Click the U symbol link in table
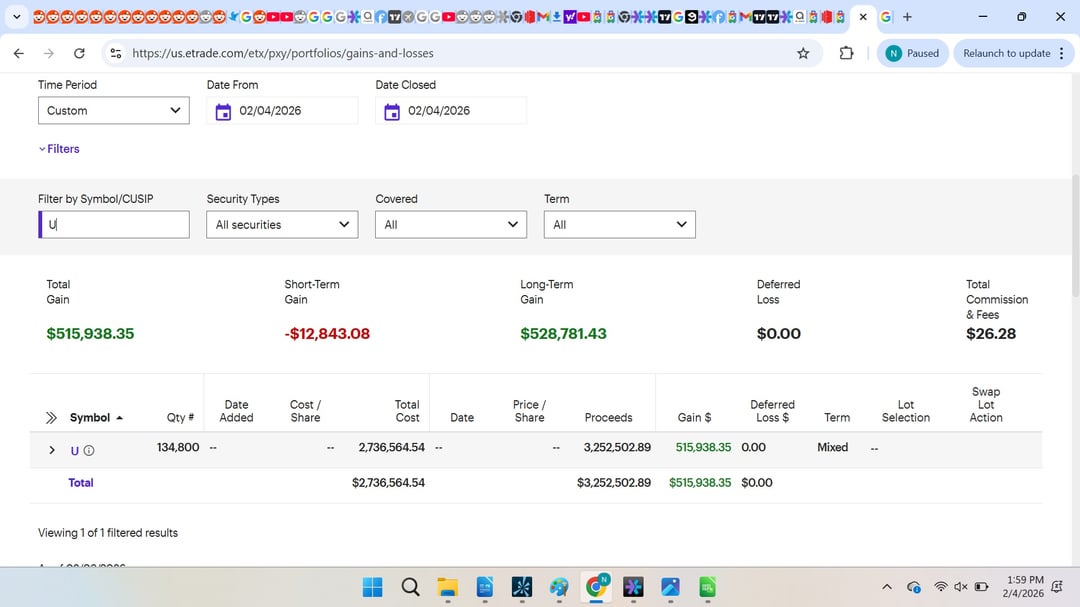 [75, 451]
